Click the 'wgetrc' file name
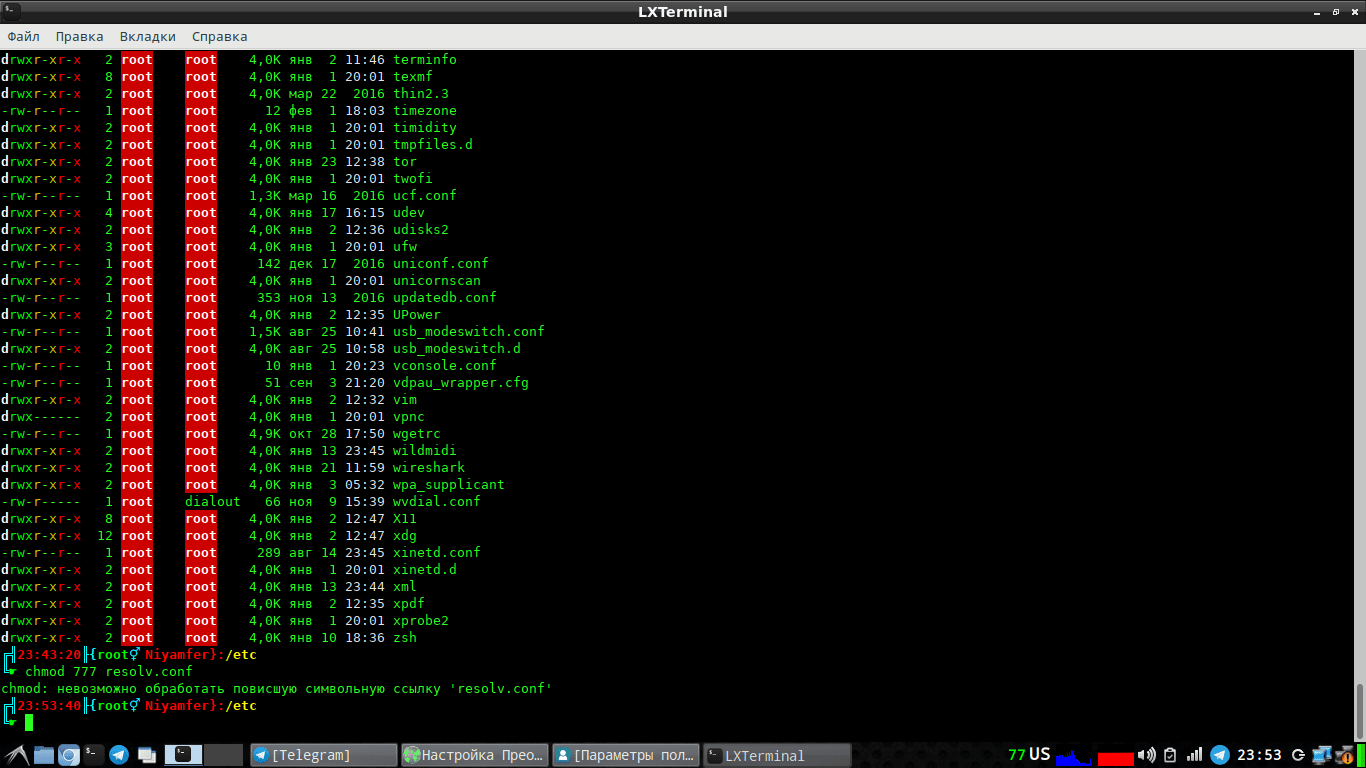 (416, 433)
